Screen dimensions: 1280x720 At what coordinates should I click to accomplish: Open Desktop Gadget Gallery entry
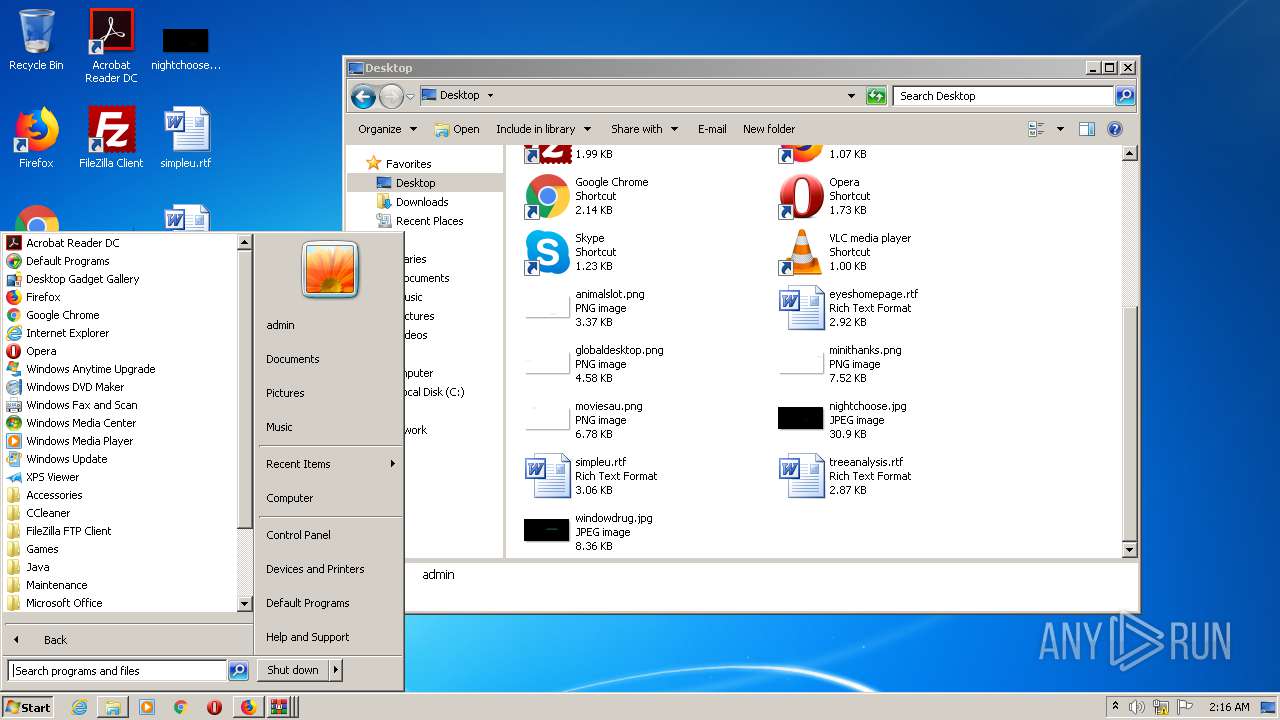coord(82,279)
